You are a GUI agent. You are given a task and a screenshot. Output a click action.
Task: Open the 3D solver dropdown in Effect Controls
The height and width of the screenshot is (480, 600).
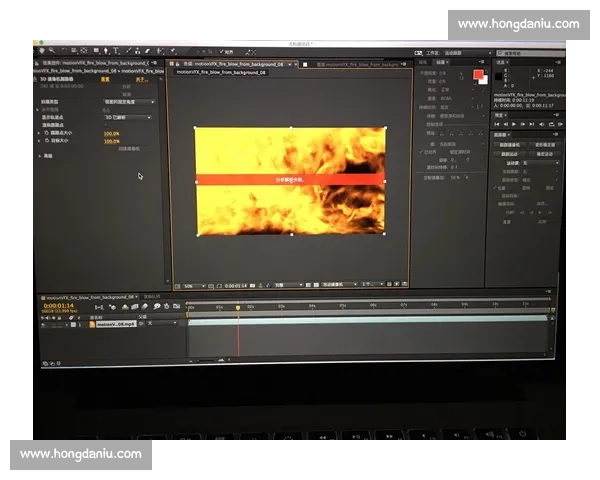[x=128, y=117]
